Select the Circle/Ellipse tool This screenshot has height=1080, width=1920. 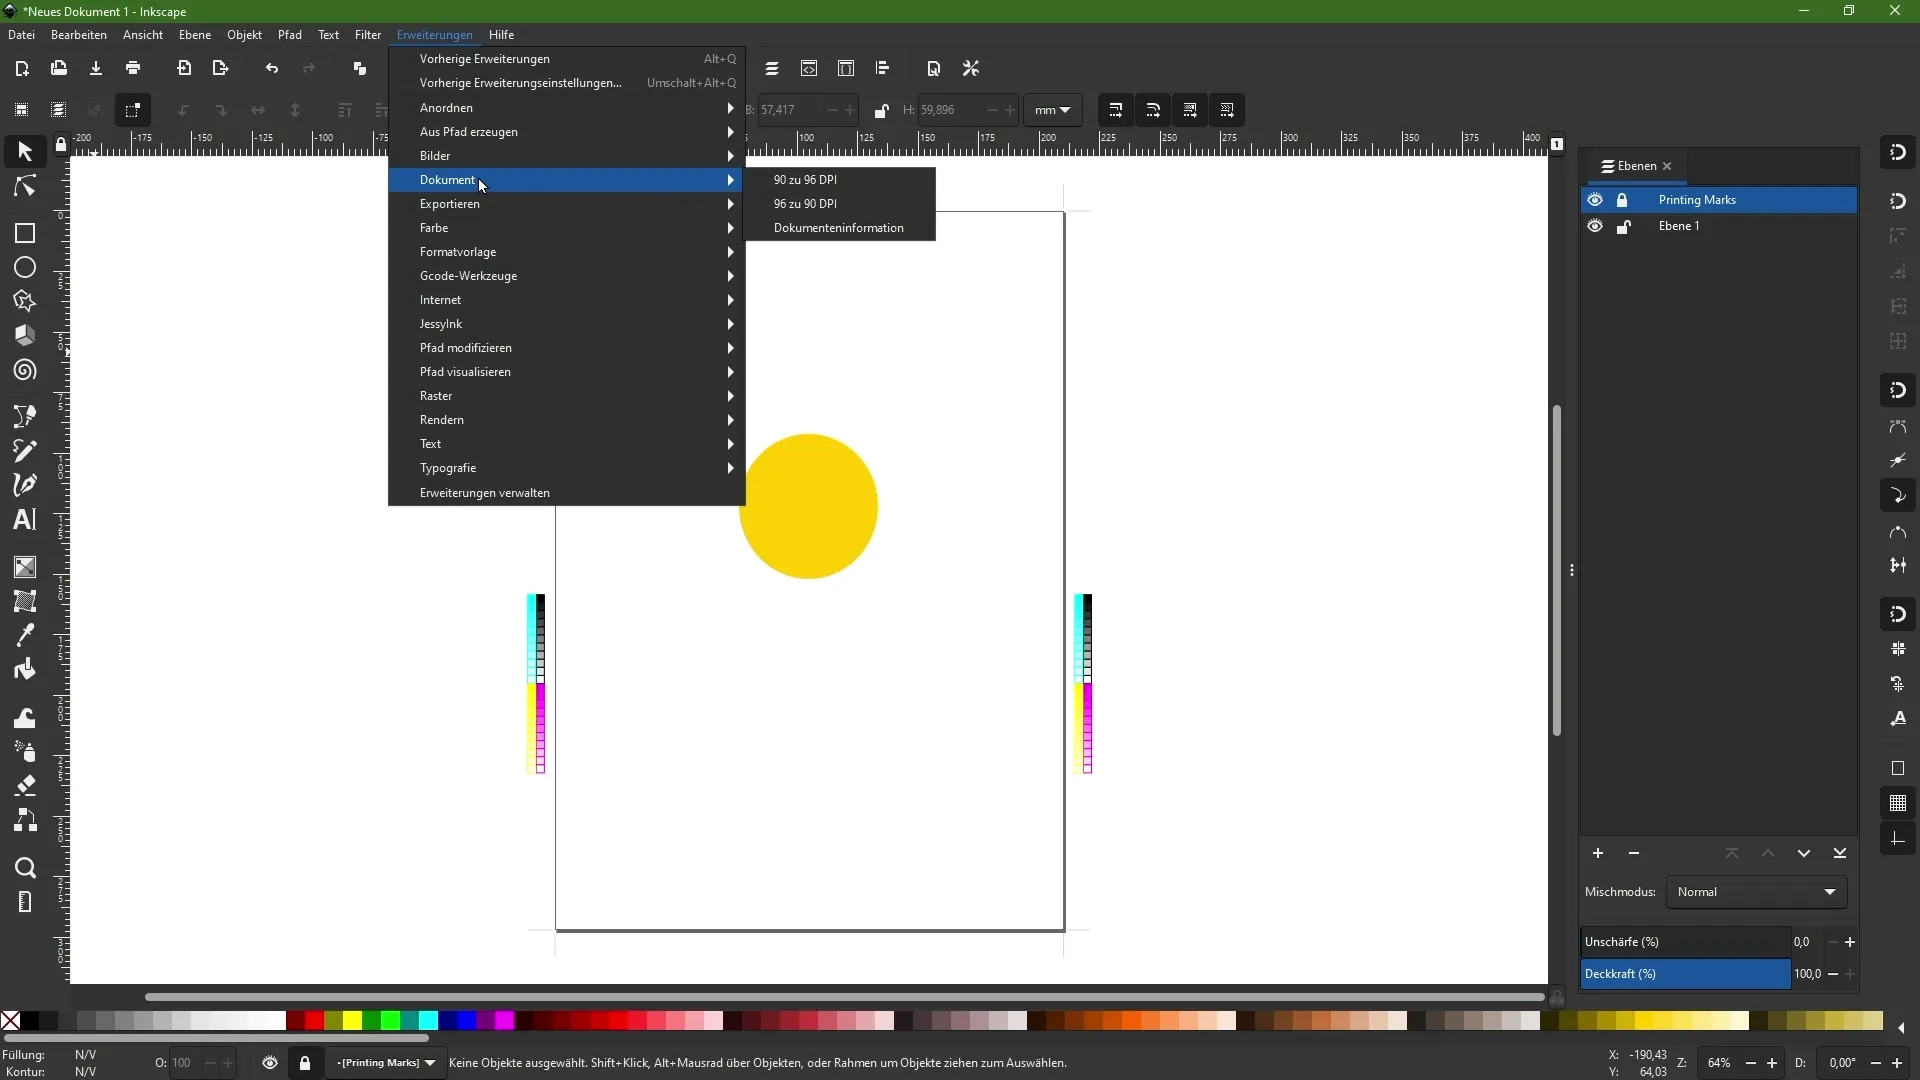(24, 268)
